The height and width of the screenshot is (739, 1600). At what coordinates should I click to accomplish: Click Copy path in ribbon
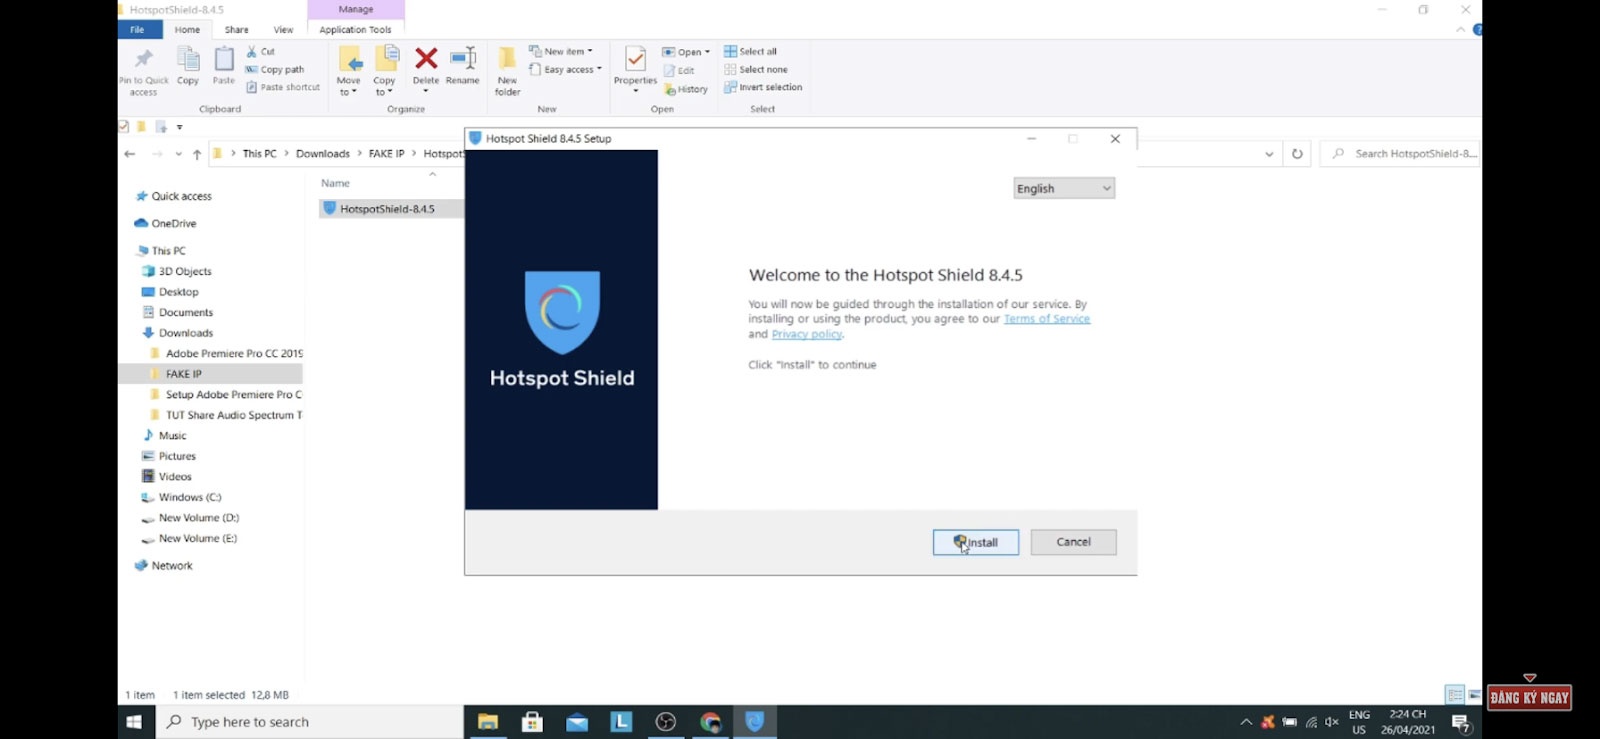(x=275, y=69)
